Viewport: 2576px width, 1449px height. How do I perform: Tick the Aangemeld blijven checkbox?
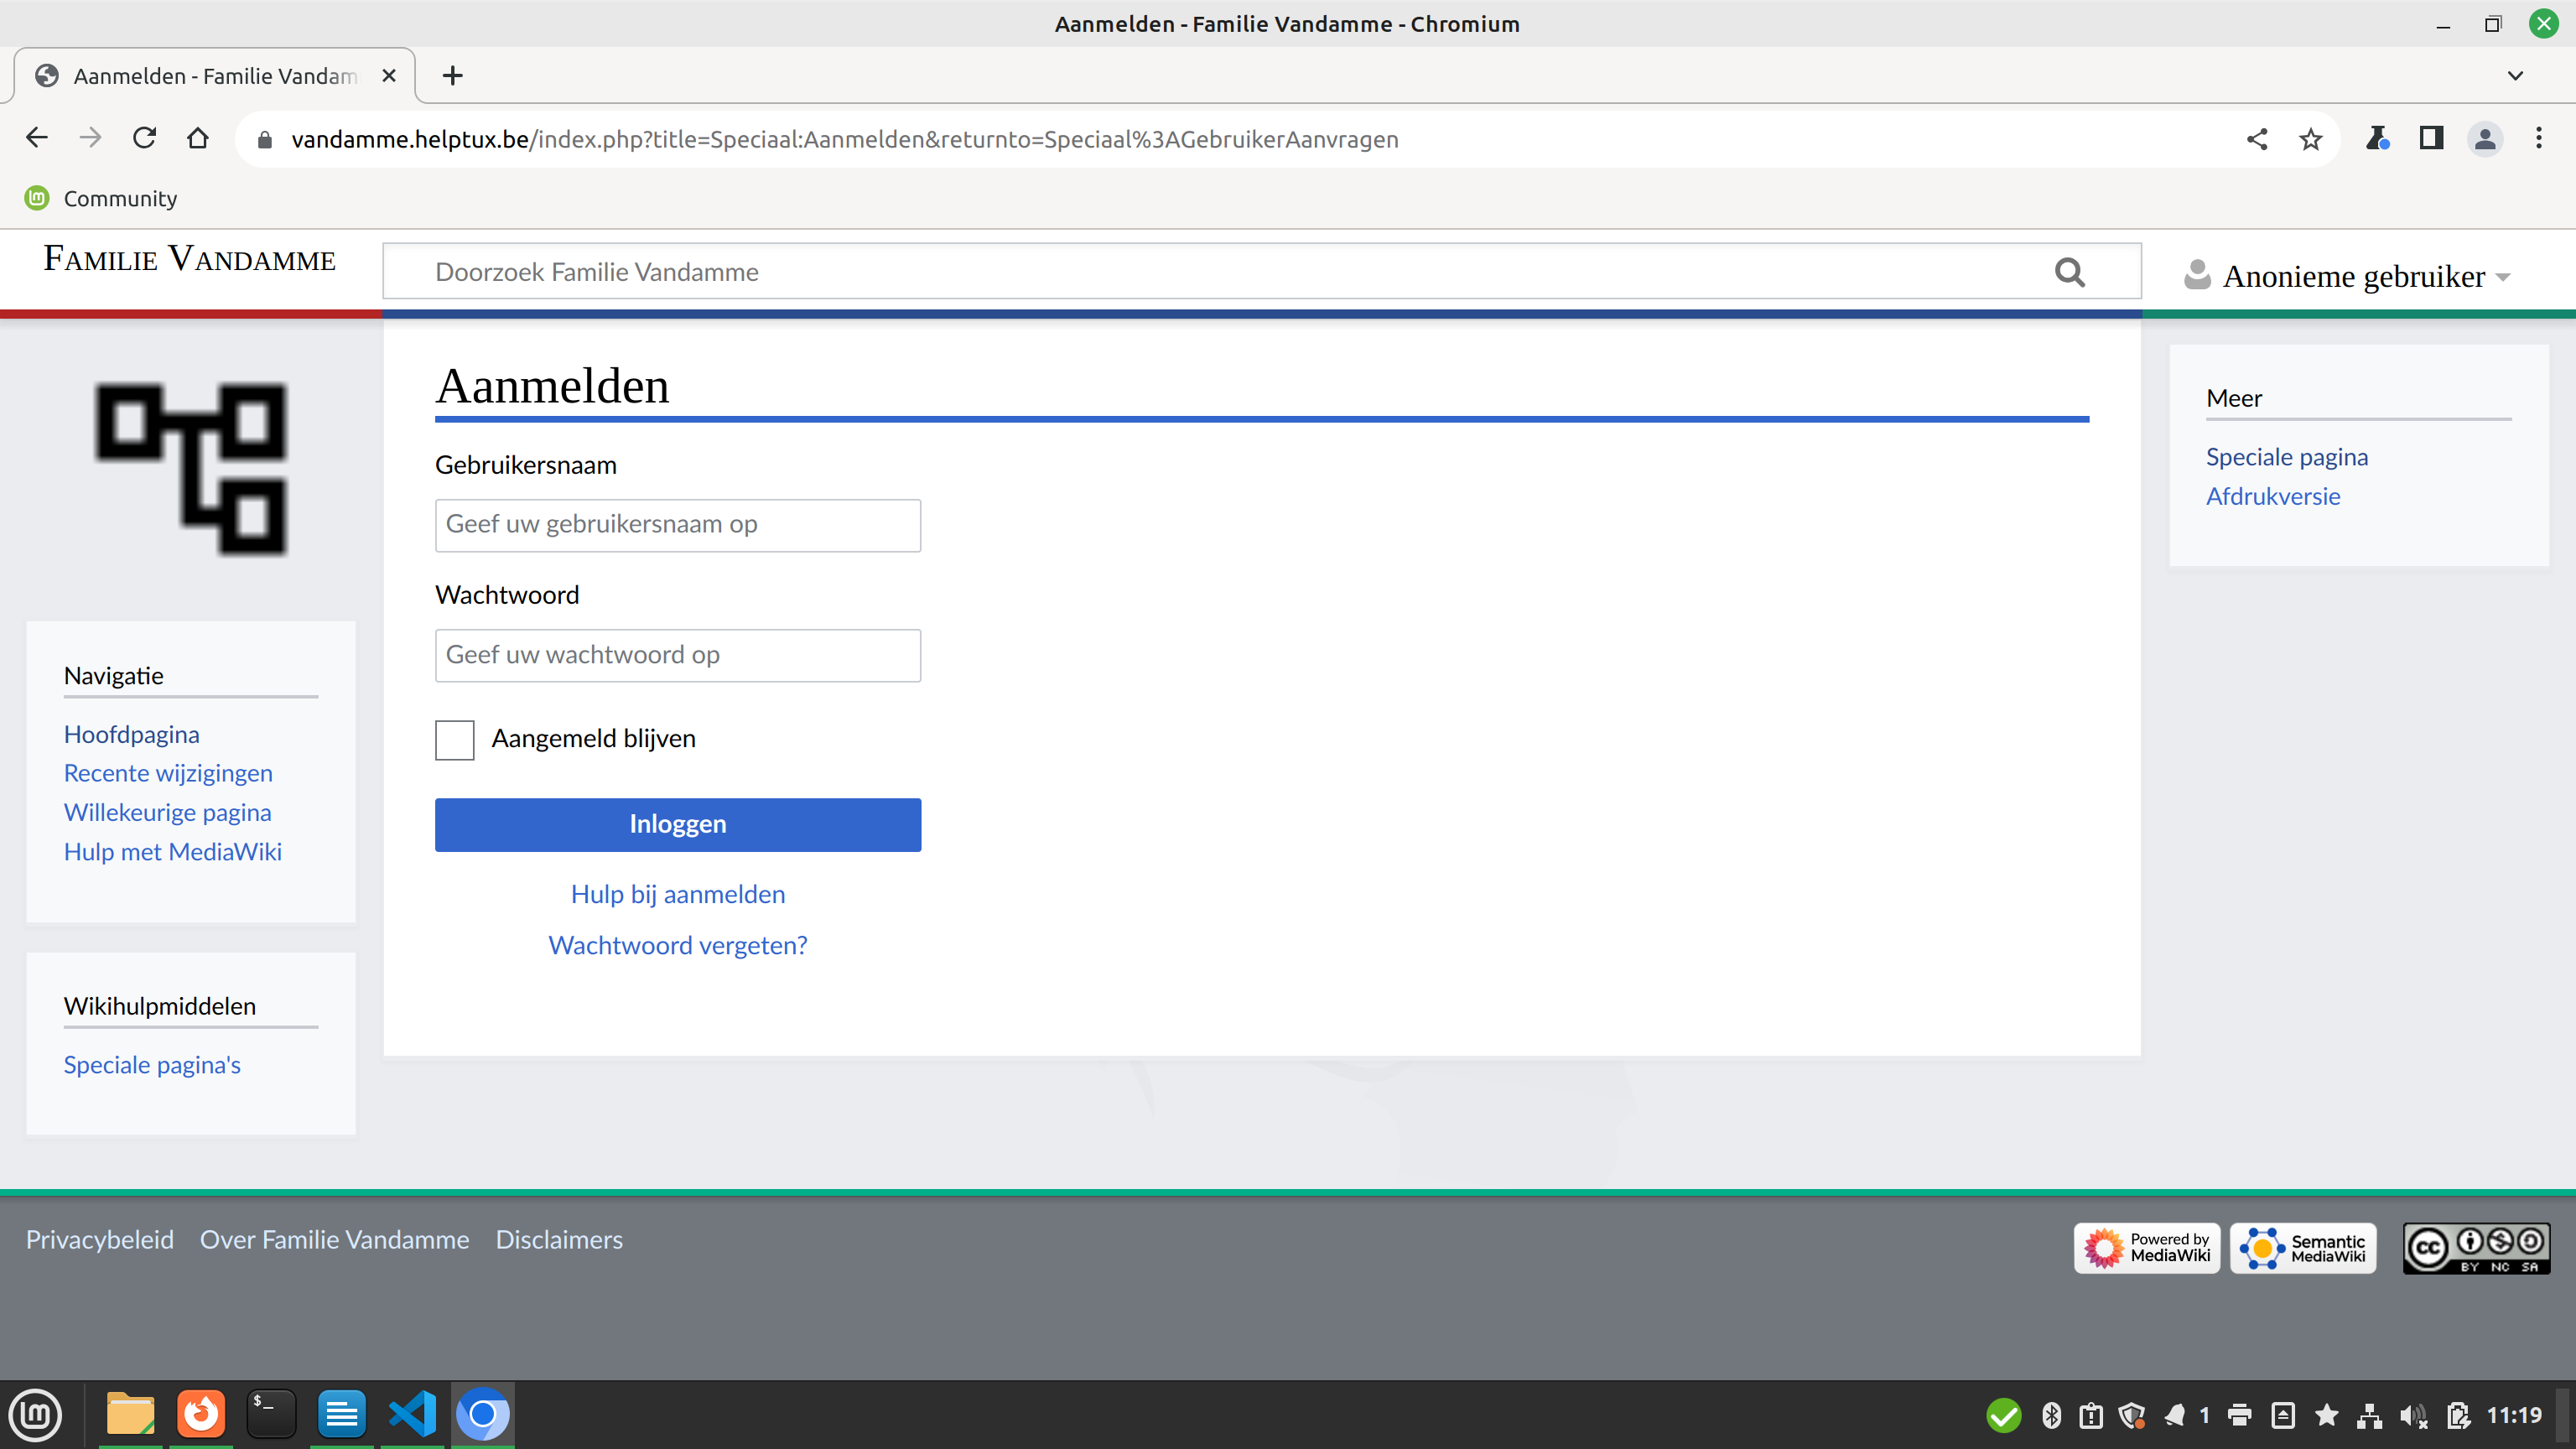click(454, 740)
